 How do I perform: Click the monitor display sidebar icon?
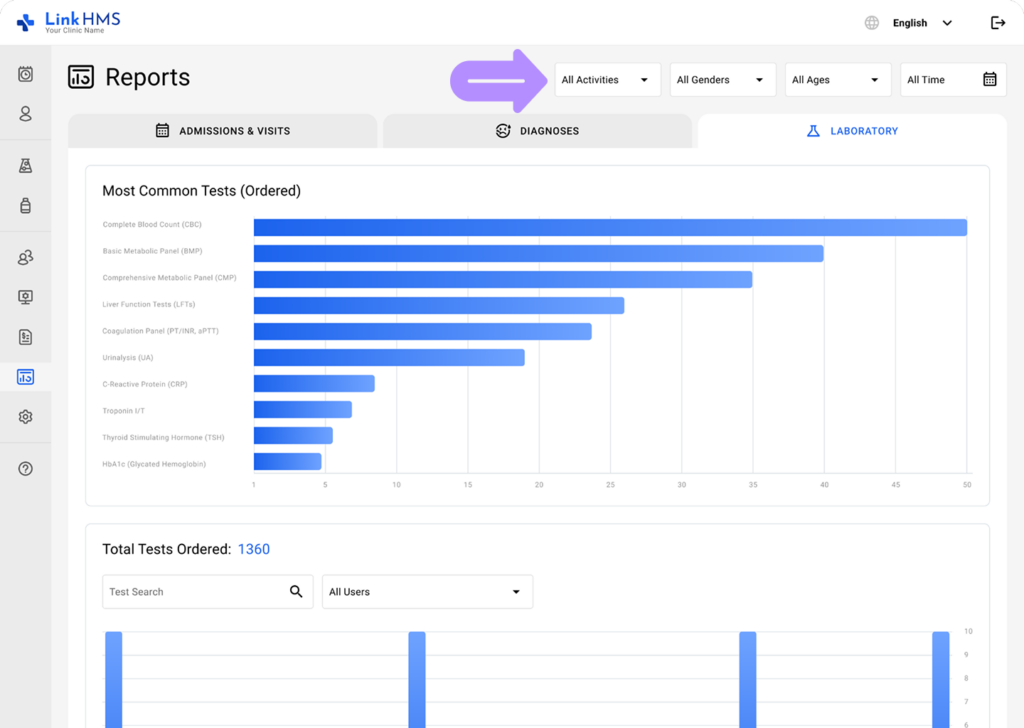coord(25,298)
